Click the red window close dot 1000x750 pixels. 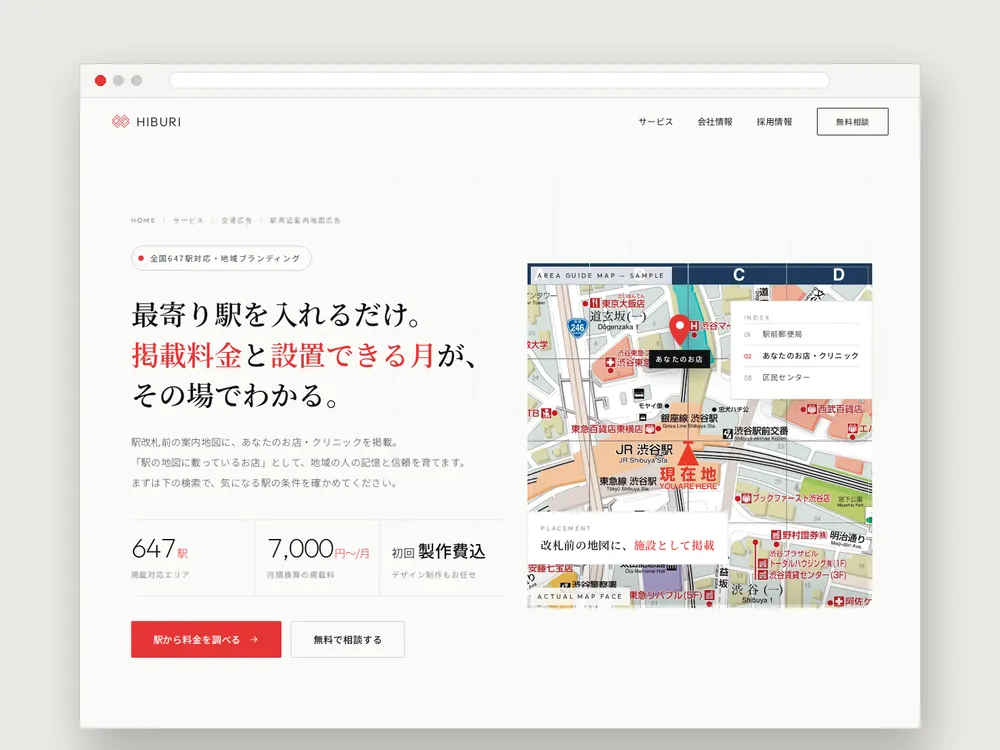click(x=100, y=80)
